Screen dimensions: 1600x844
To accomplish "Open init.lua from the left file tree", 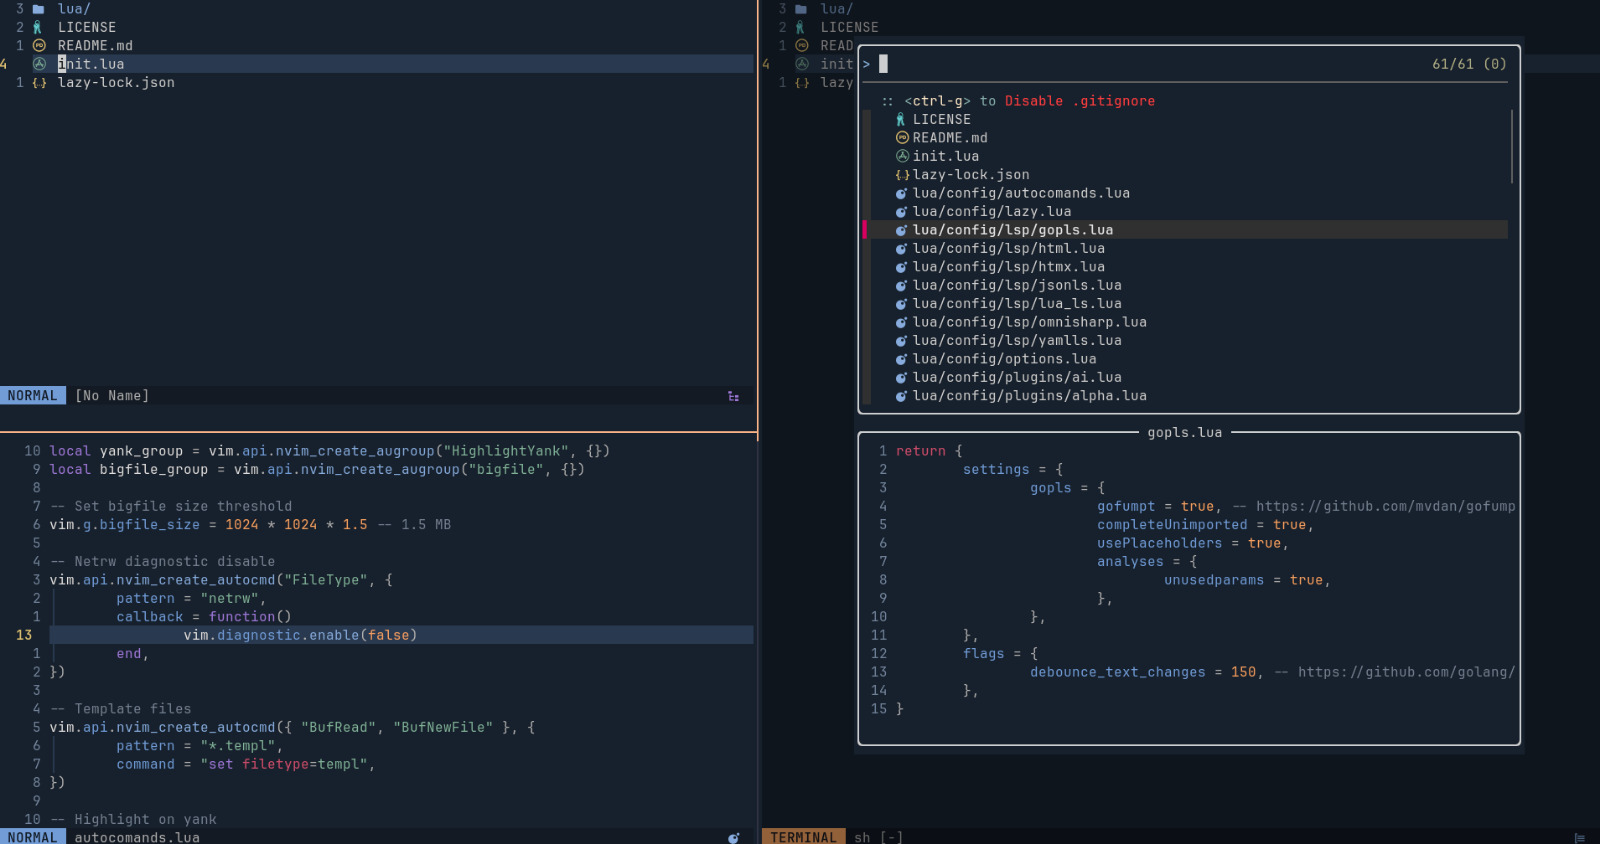I will tap(91, 64).
